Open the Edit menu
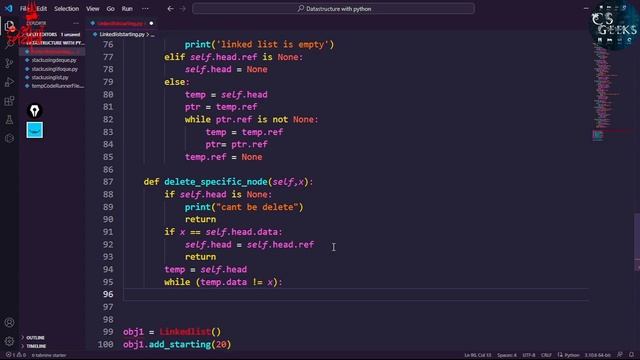Image resolution: width=640 pixels, height=360 pixels. (x=42, y=9)
